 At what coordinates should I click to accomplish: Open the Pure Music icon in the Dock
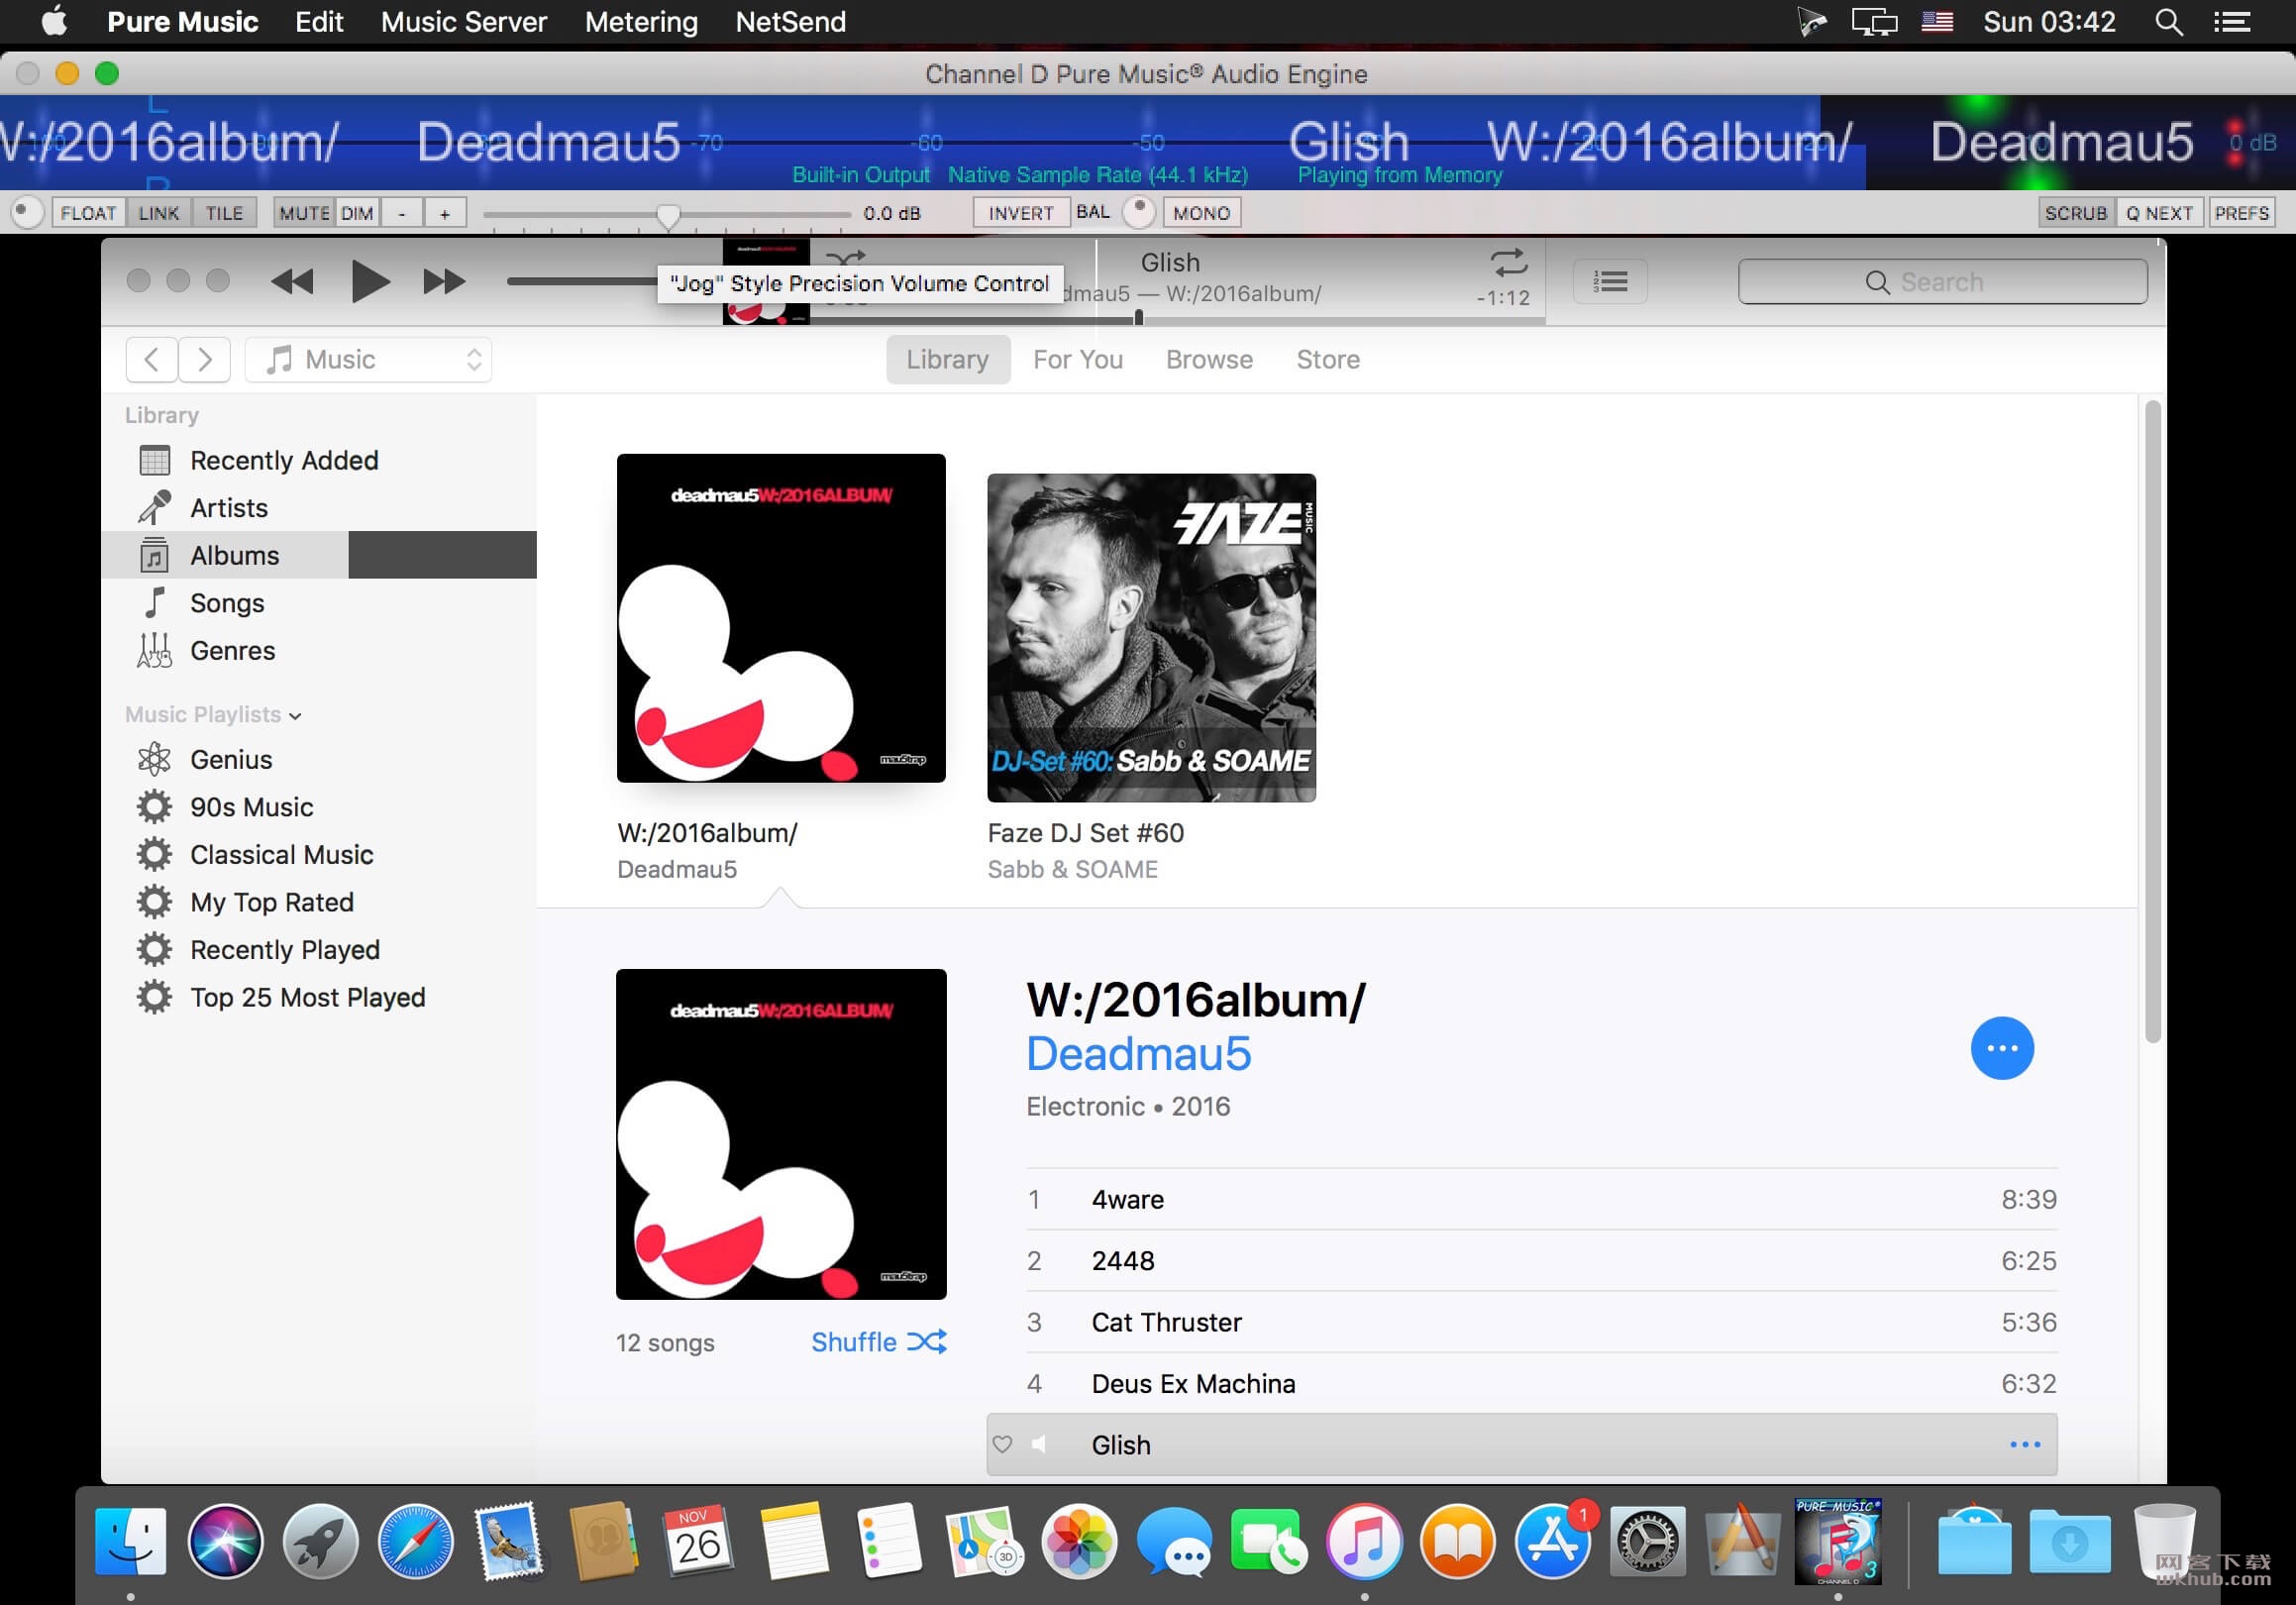tap(1837, 1541)
